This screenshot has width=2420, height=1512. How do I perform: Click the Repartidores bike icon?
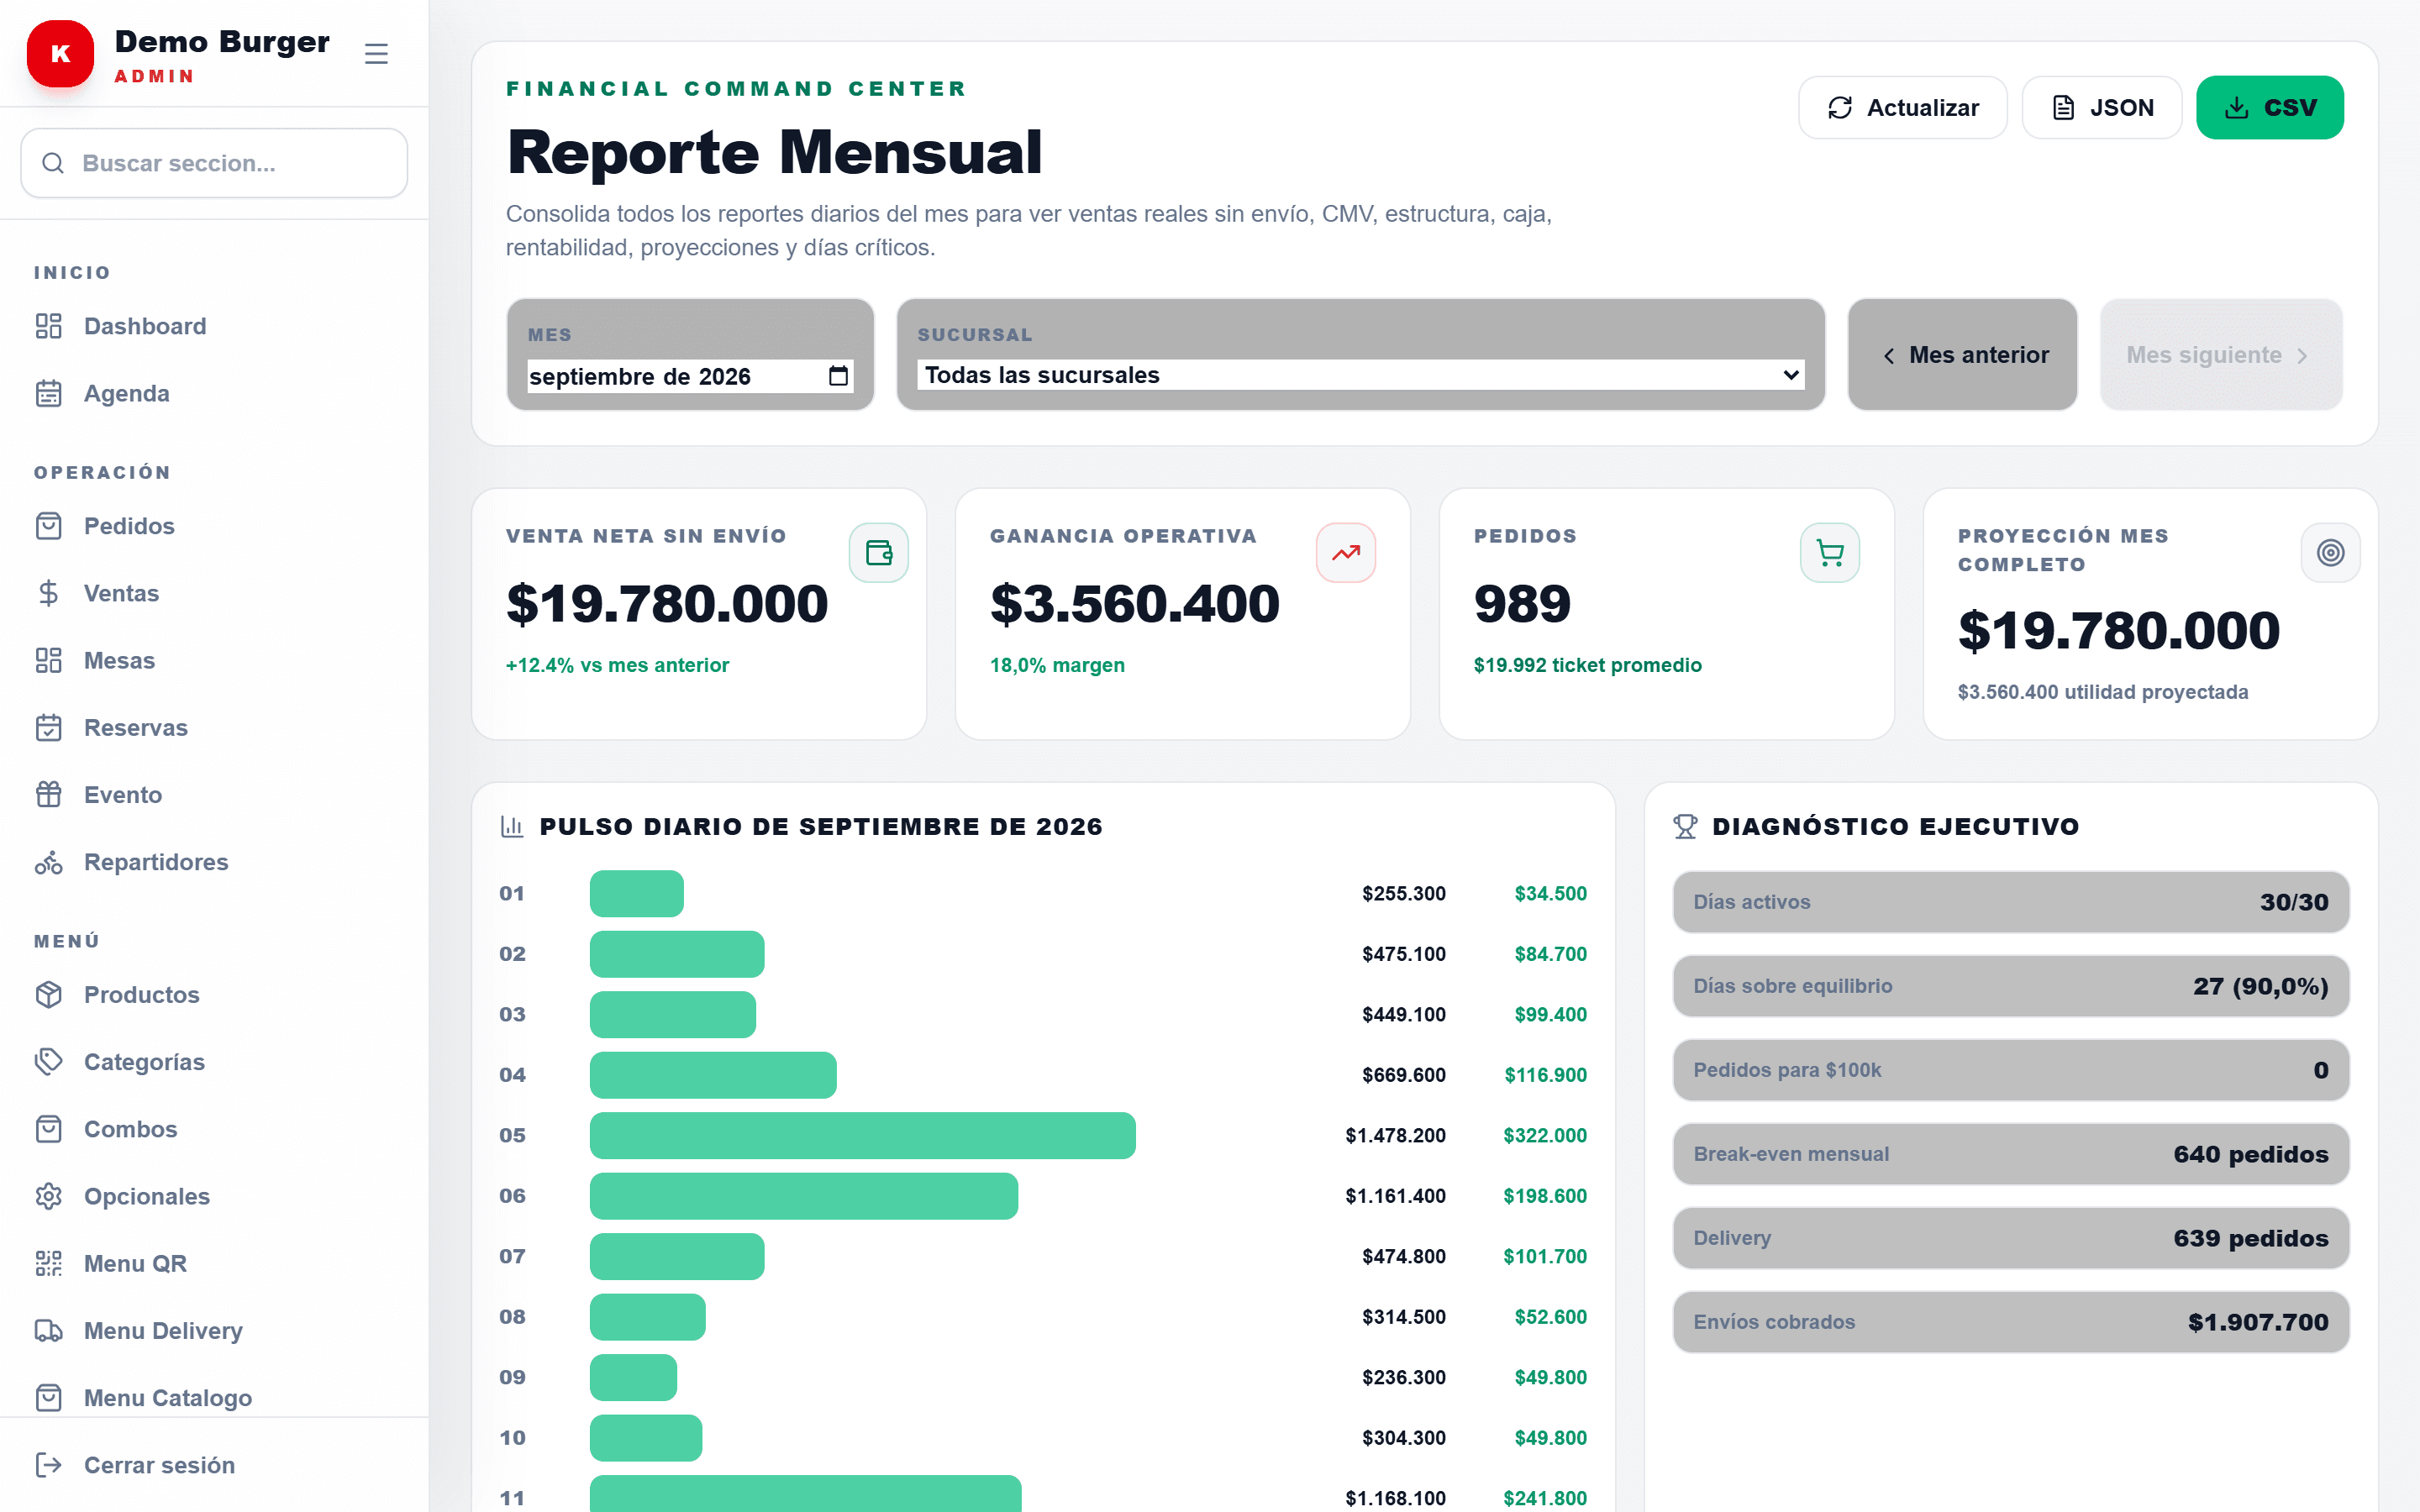(49, 862)
